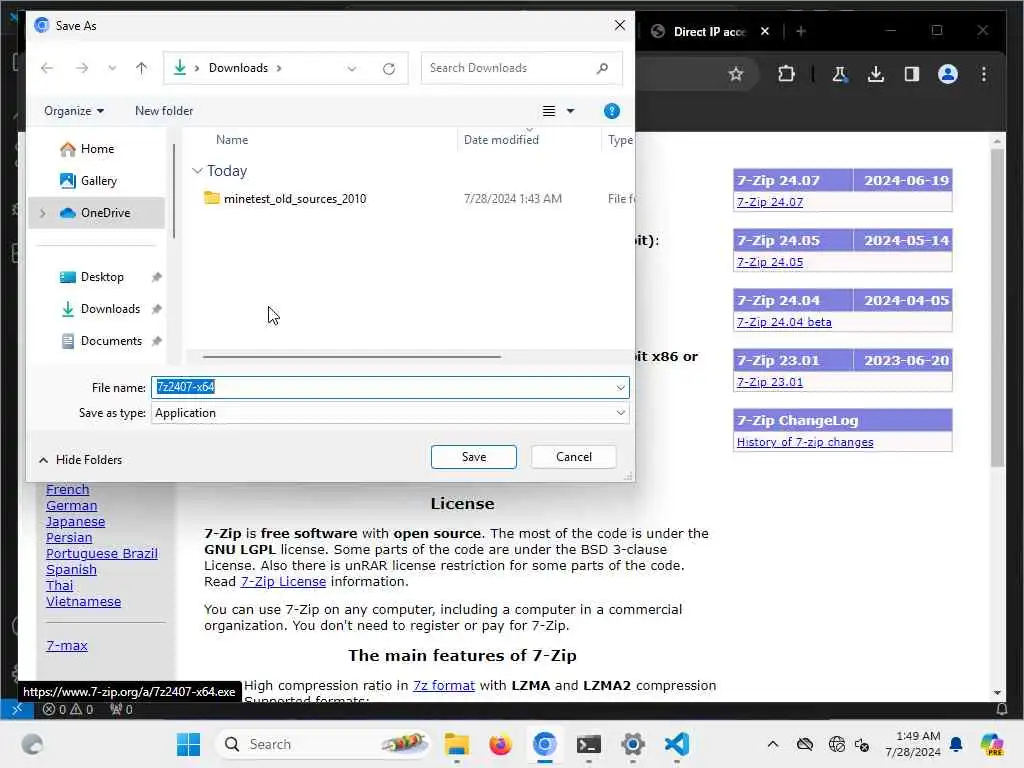Open the browser Downloads icon

(876, 74)
